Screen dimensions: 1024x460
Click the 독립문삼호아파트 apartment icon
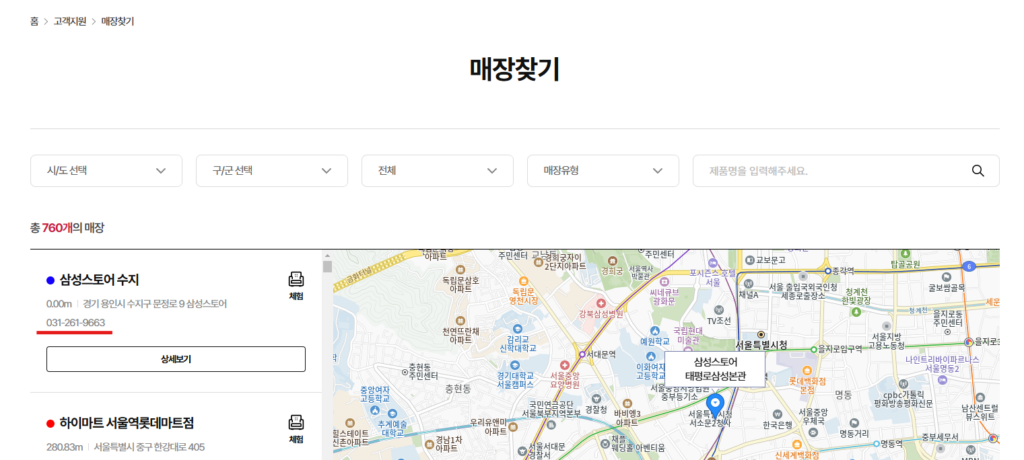point(460,269)
